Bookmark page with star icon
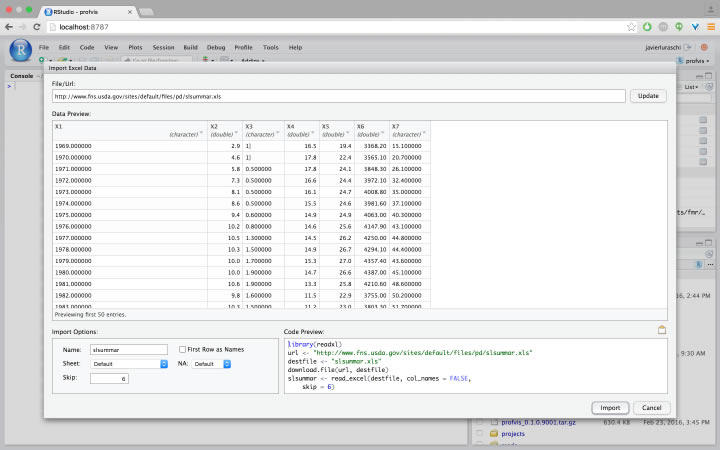Image resolution: width=720 pixels, height=450 pixels. pyautogui.click(x=631, y=27)
